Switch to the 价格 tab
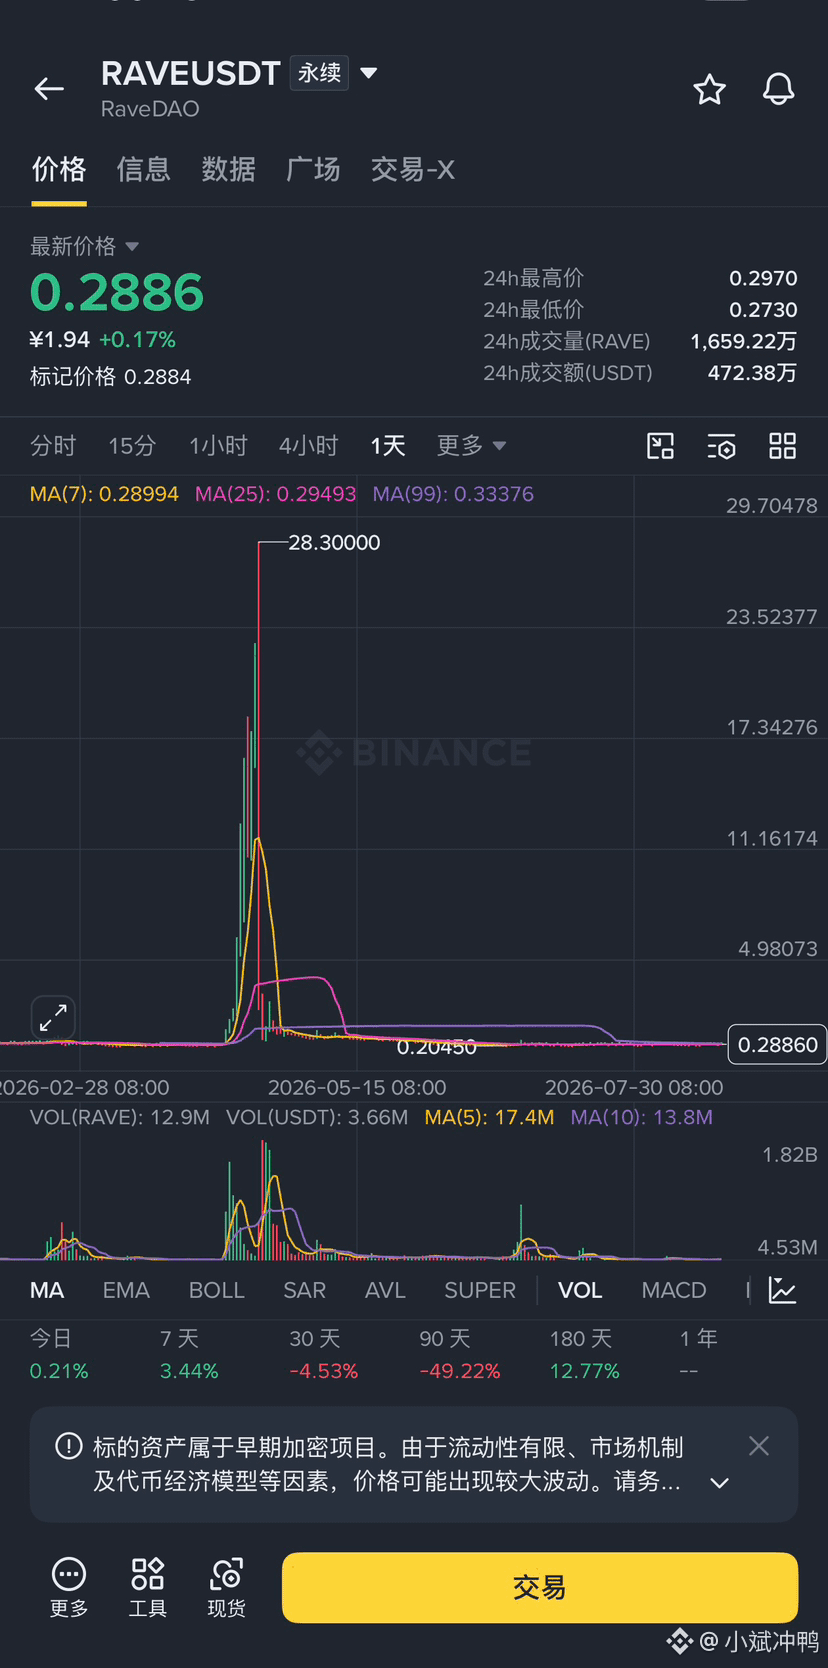The width and height of the screenshot is (828, 1668). coord(59,169)
